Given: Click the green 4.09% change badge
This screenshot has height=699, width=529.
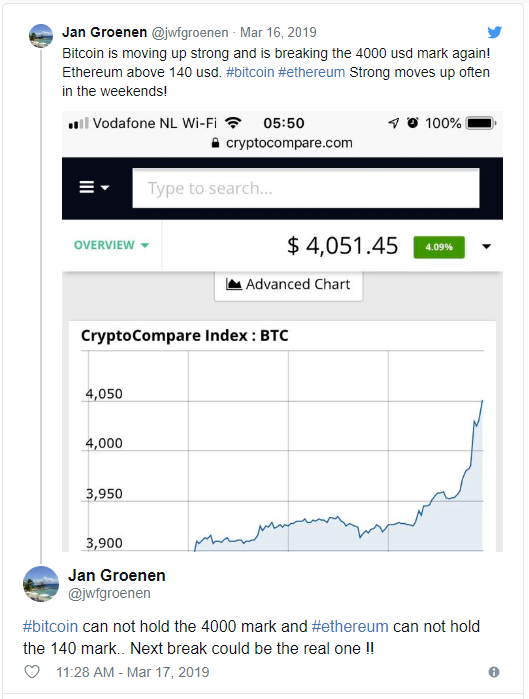Looking at the screenshot, I should [x=439, y=247].
